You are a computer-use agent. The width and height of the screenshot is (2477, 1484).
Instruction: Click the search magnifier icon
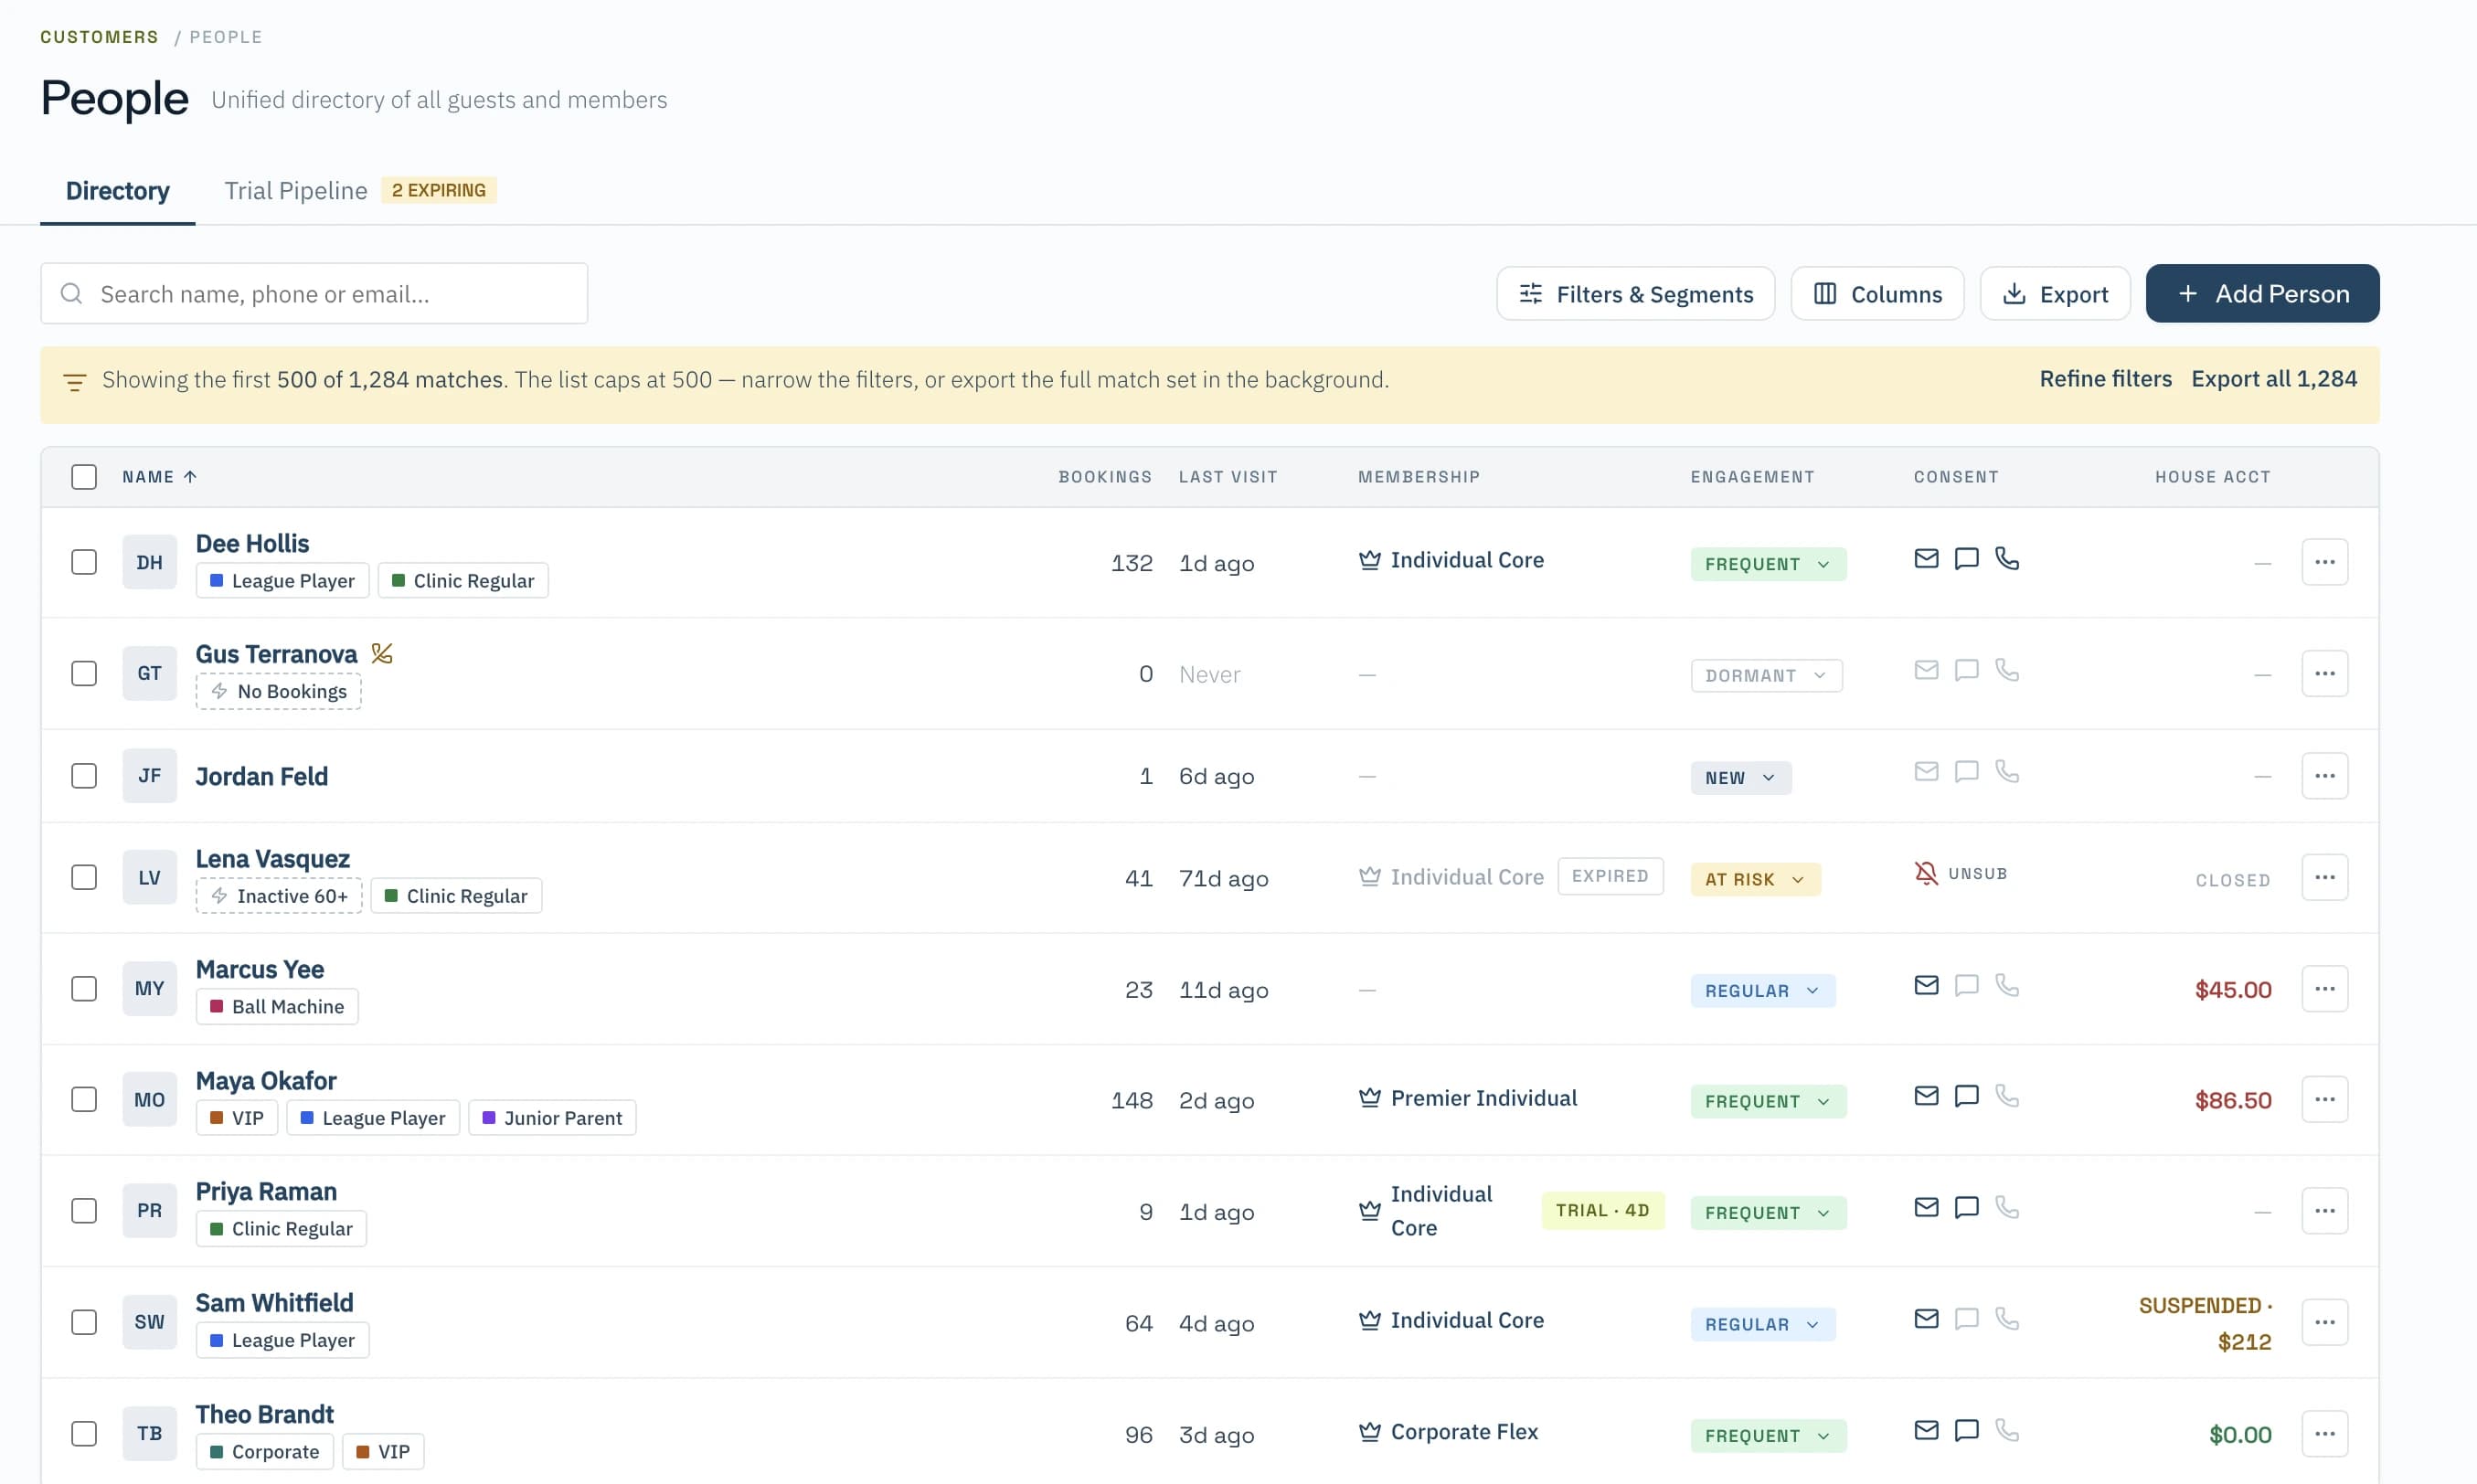pyautogui.click(x=71, y=293)
